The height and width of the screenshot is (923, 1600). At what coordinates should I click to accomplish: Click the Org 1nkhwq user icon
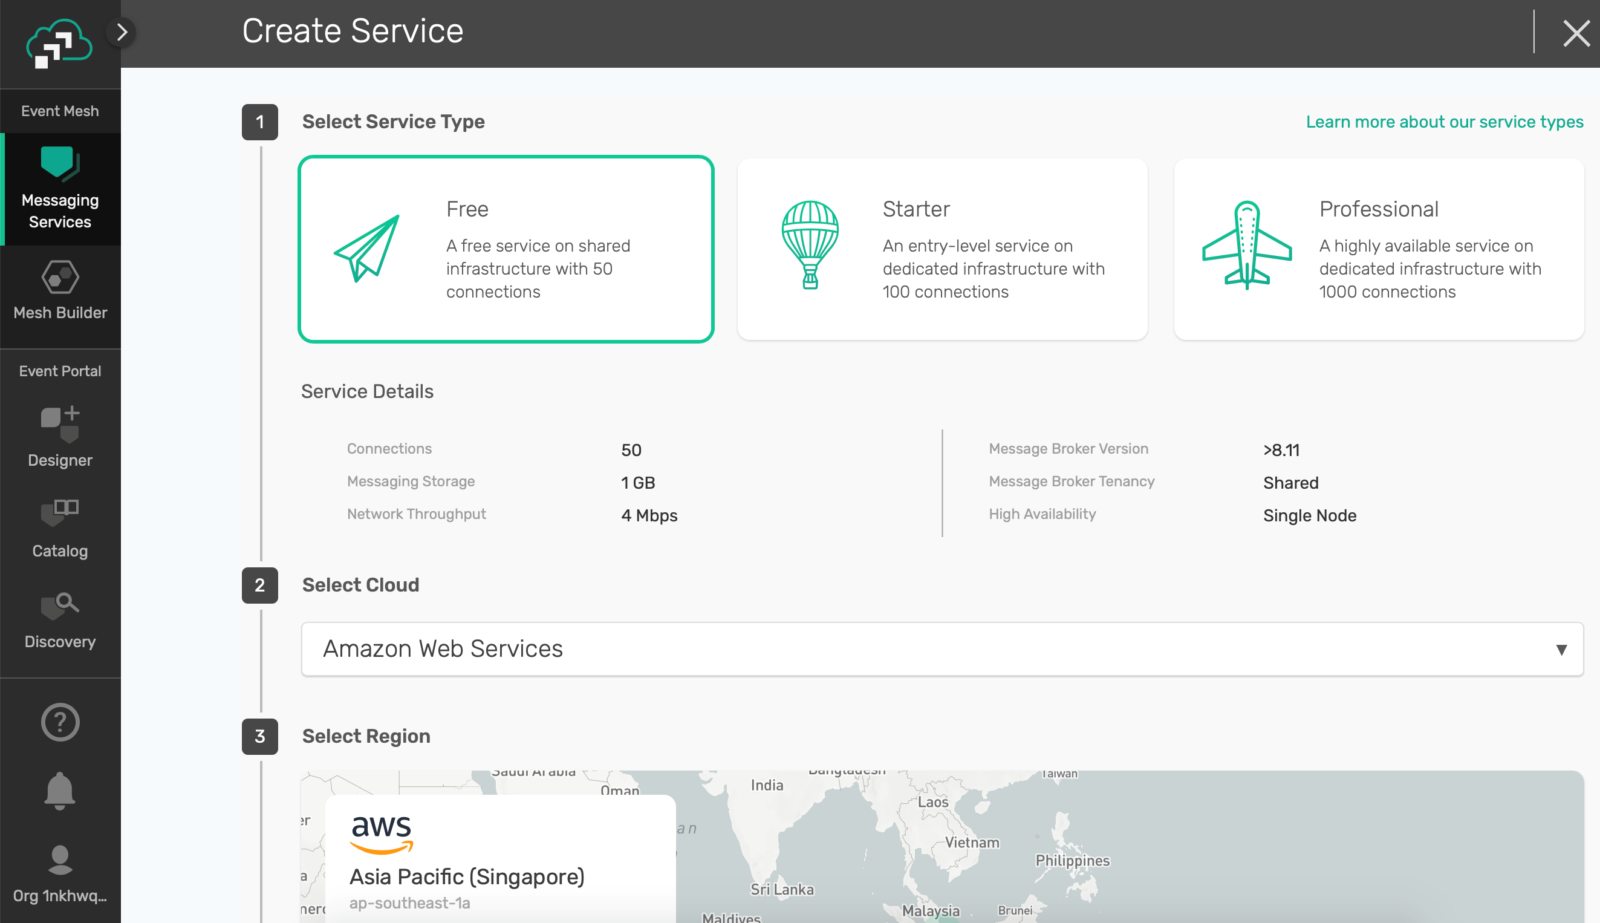[x=60, y=858]
